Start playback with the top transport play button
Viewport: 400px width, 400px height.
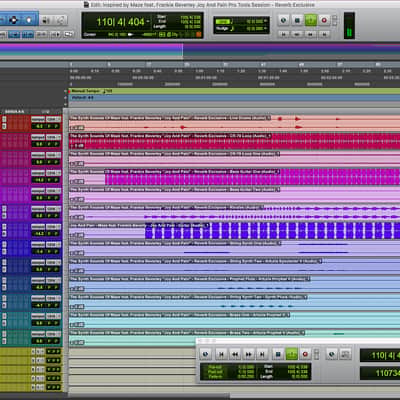tap(311, 20)
